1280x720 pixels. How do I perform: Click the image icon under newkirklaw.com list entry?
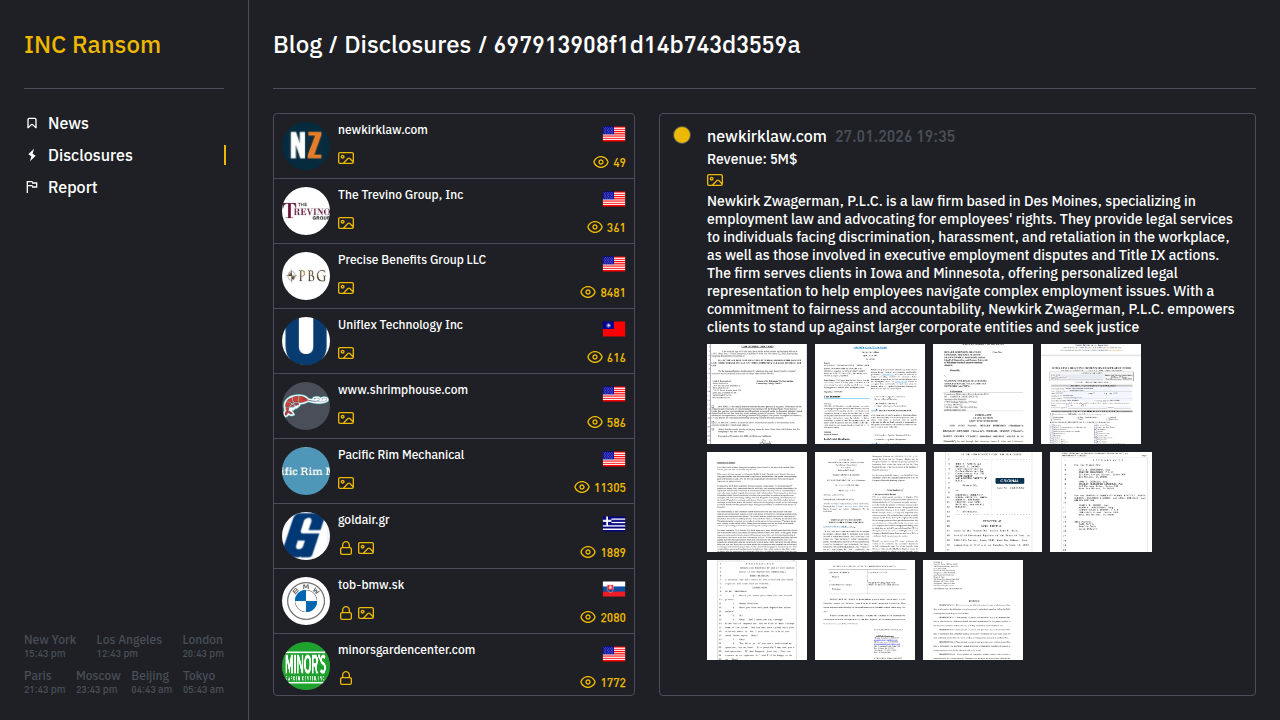click(x=346, y=158)
